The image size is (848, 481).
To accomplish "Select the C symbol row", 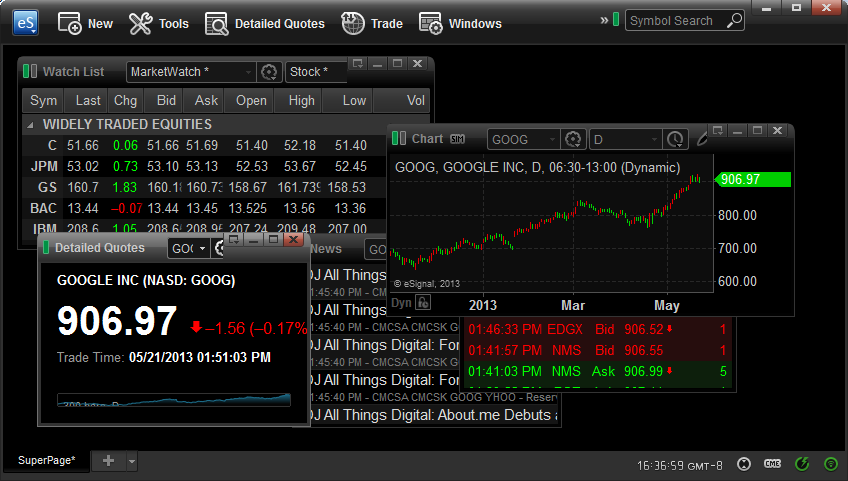I will (x=204, y=146).
